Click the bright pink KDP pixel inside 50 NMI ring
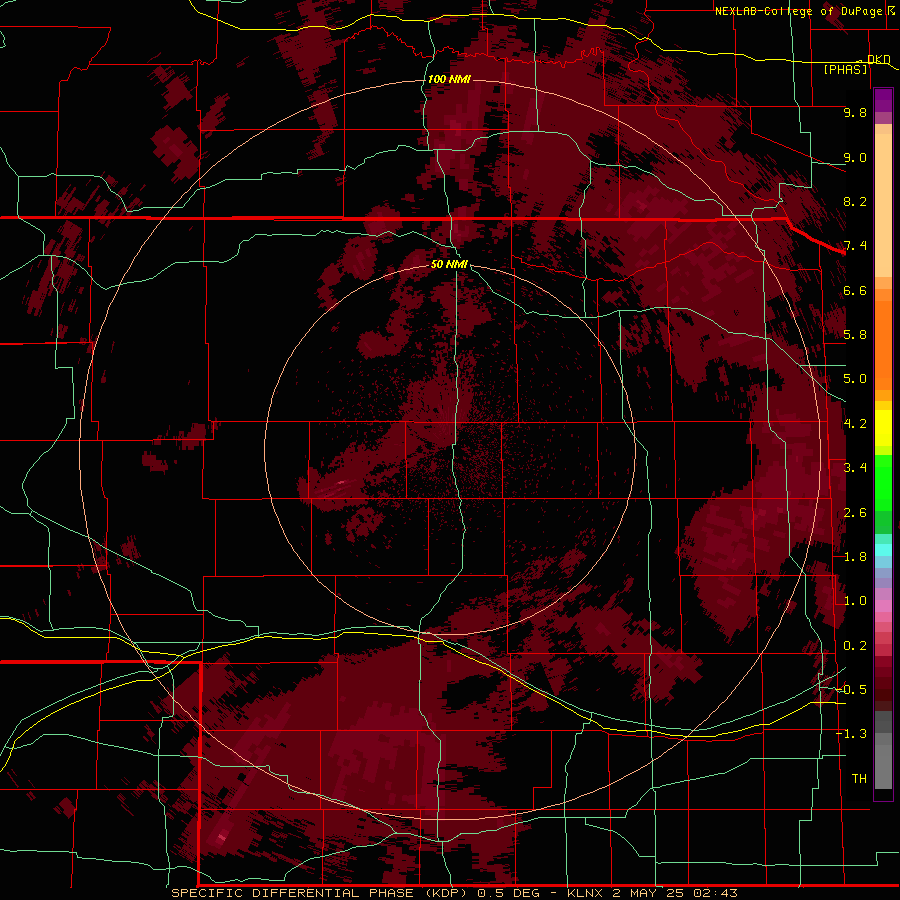Image resolution: width=900 pixels, height=900 pixels. point(342,483)
